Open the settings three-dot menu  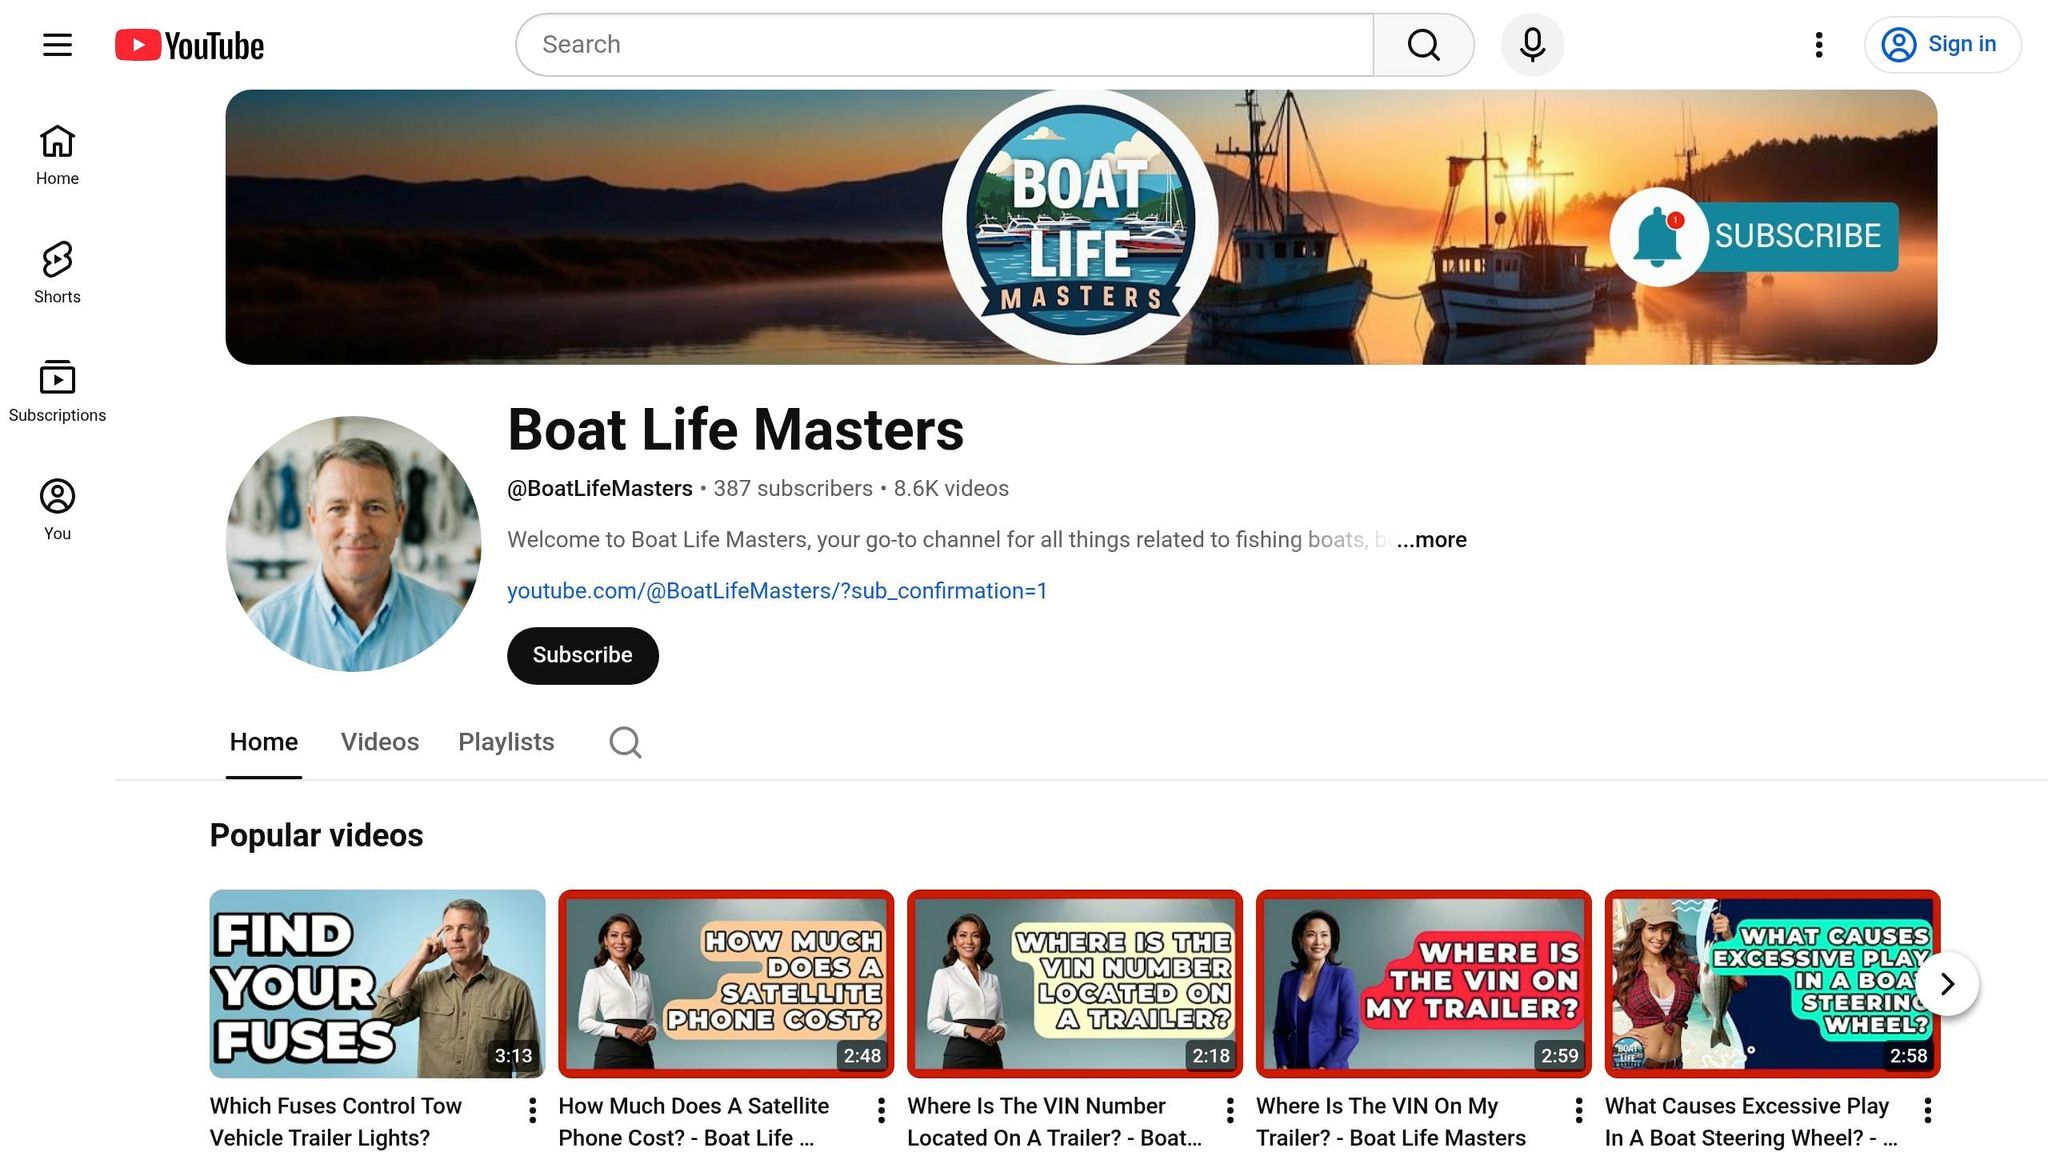point(1819,45)
